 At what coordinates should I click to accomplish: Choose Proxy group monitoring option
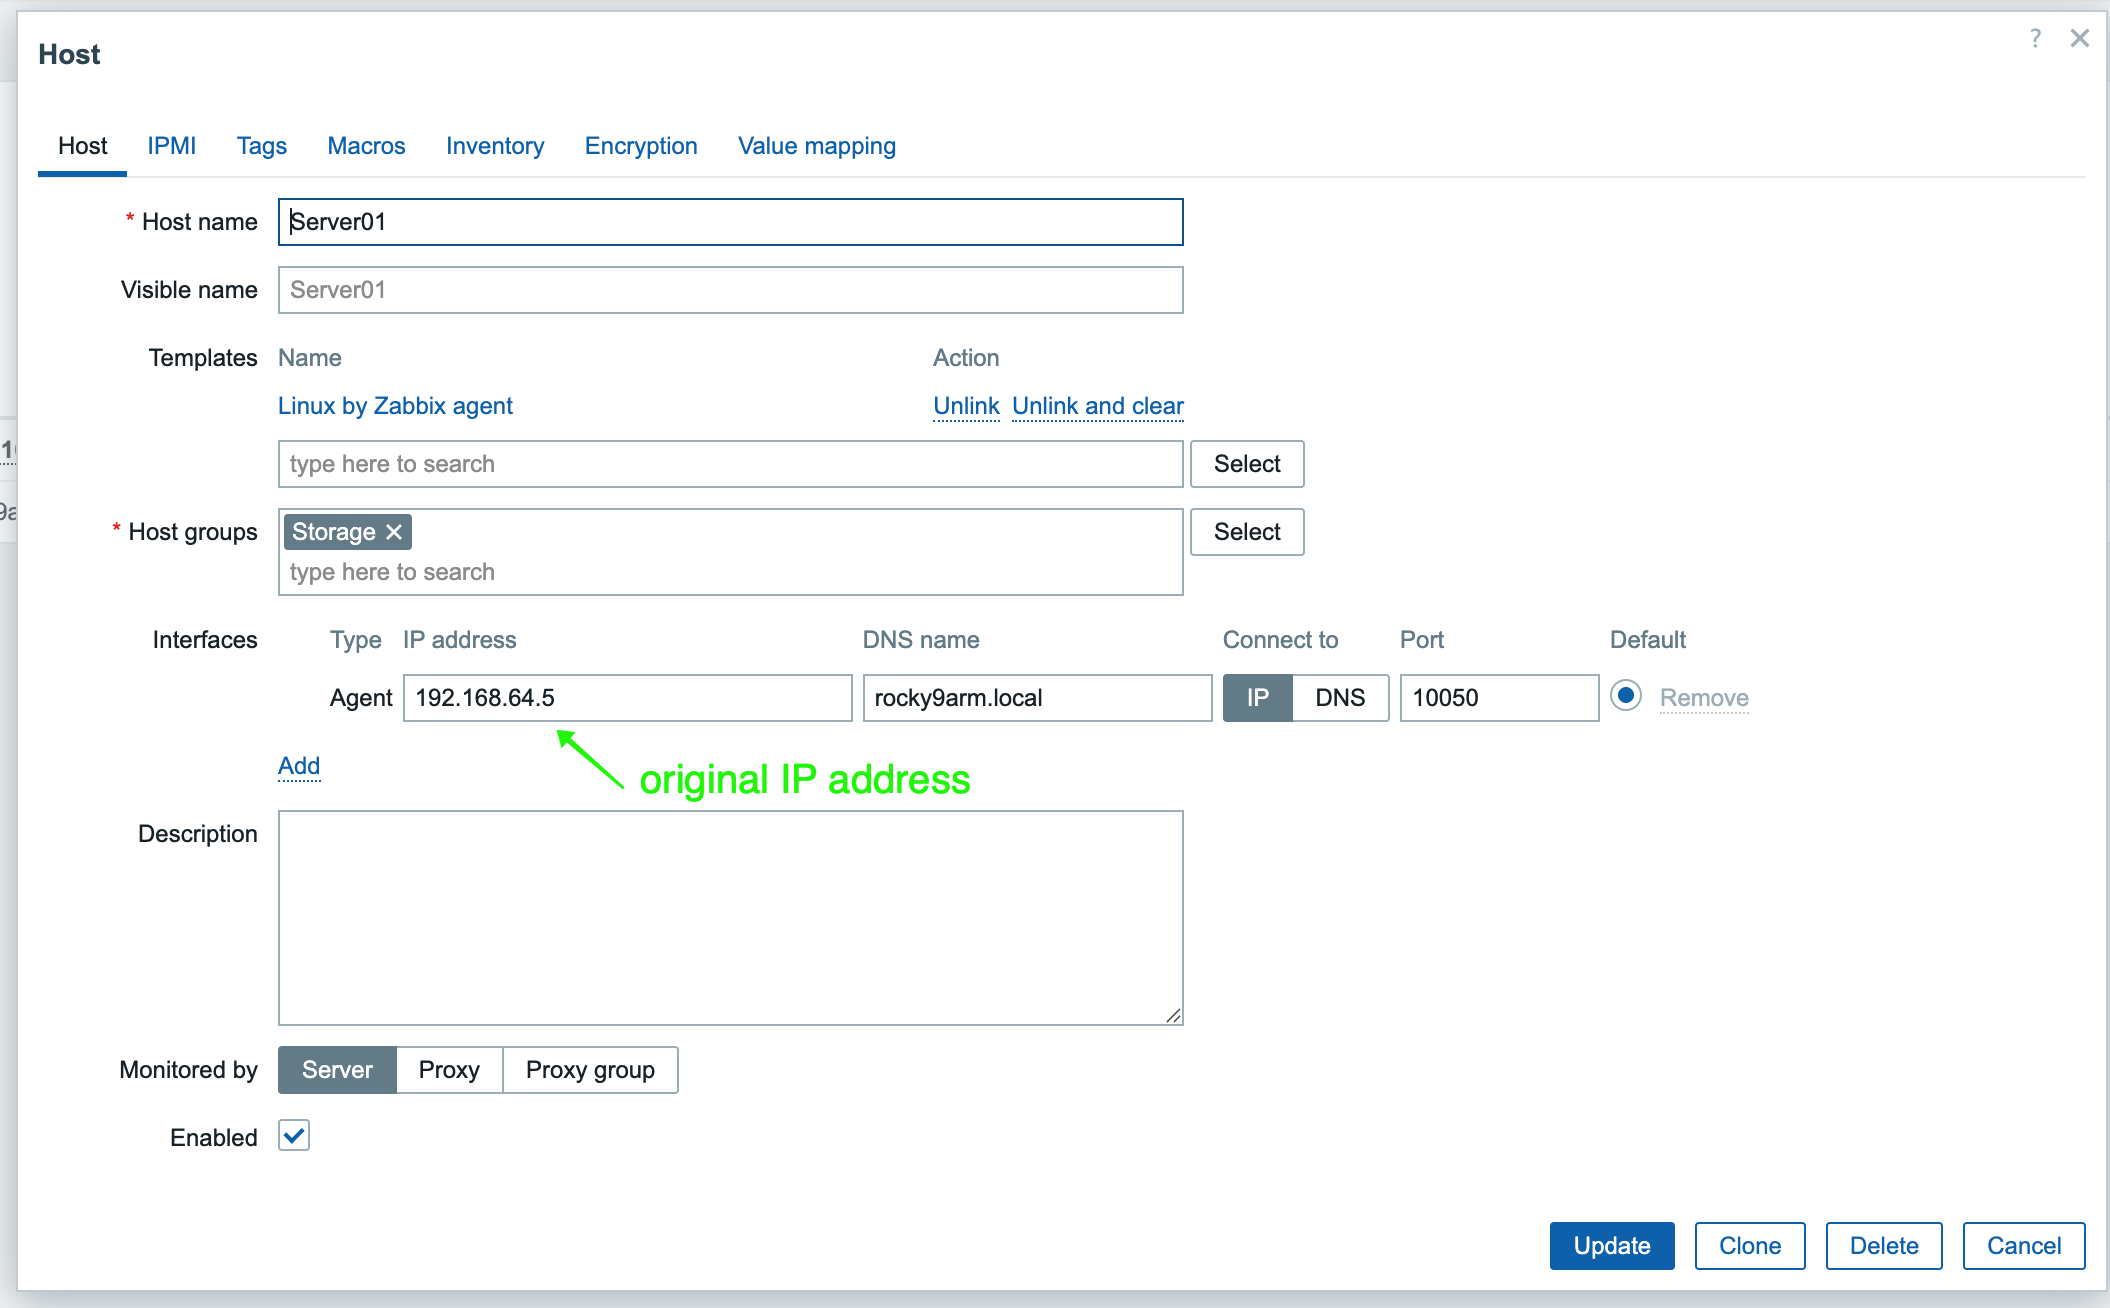tap(590, 1070)
